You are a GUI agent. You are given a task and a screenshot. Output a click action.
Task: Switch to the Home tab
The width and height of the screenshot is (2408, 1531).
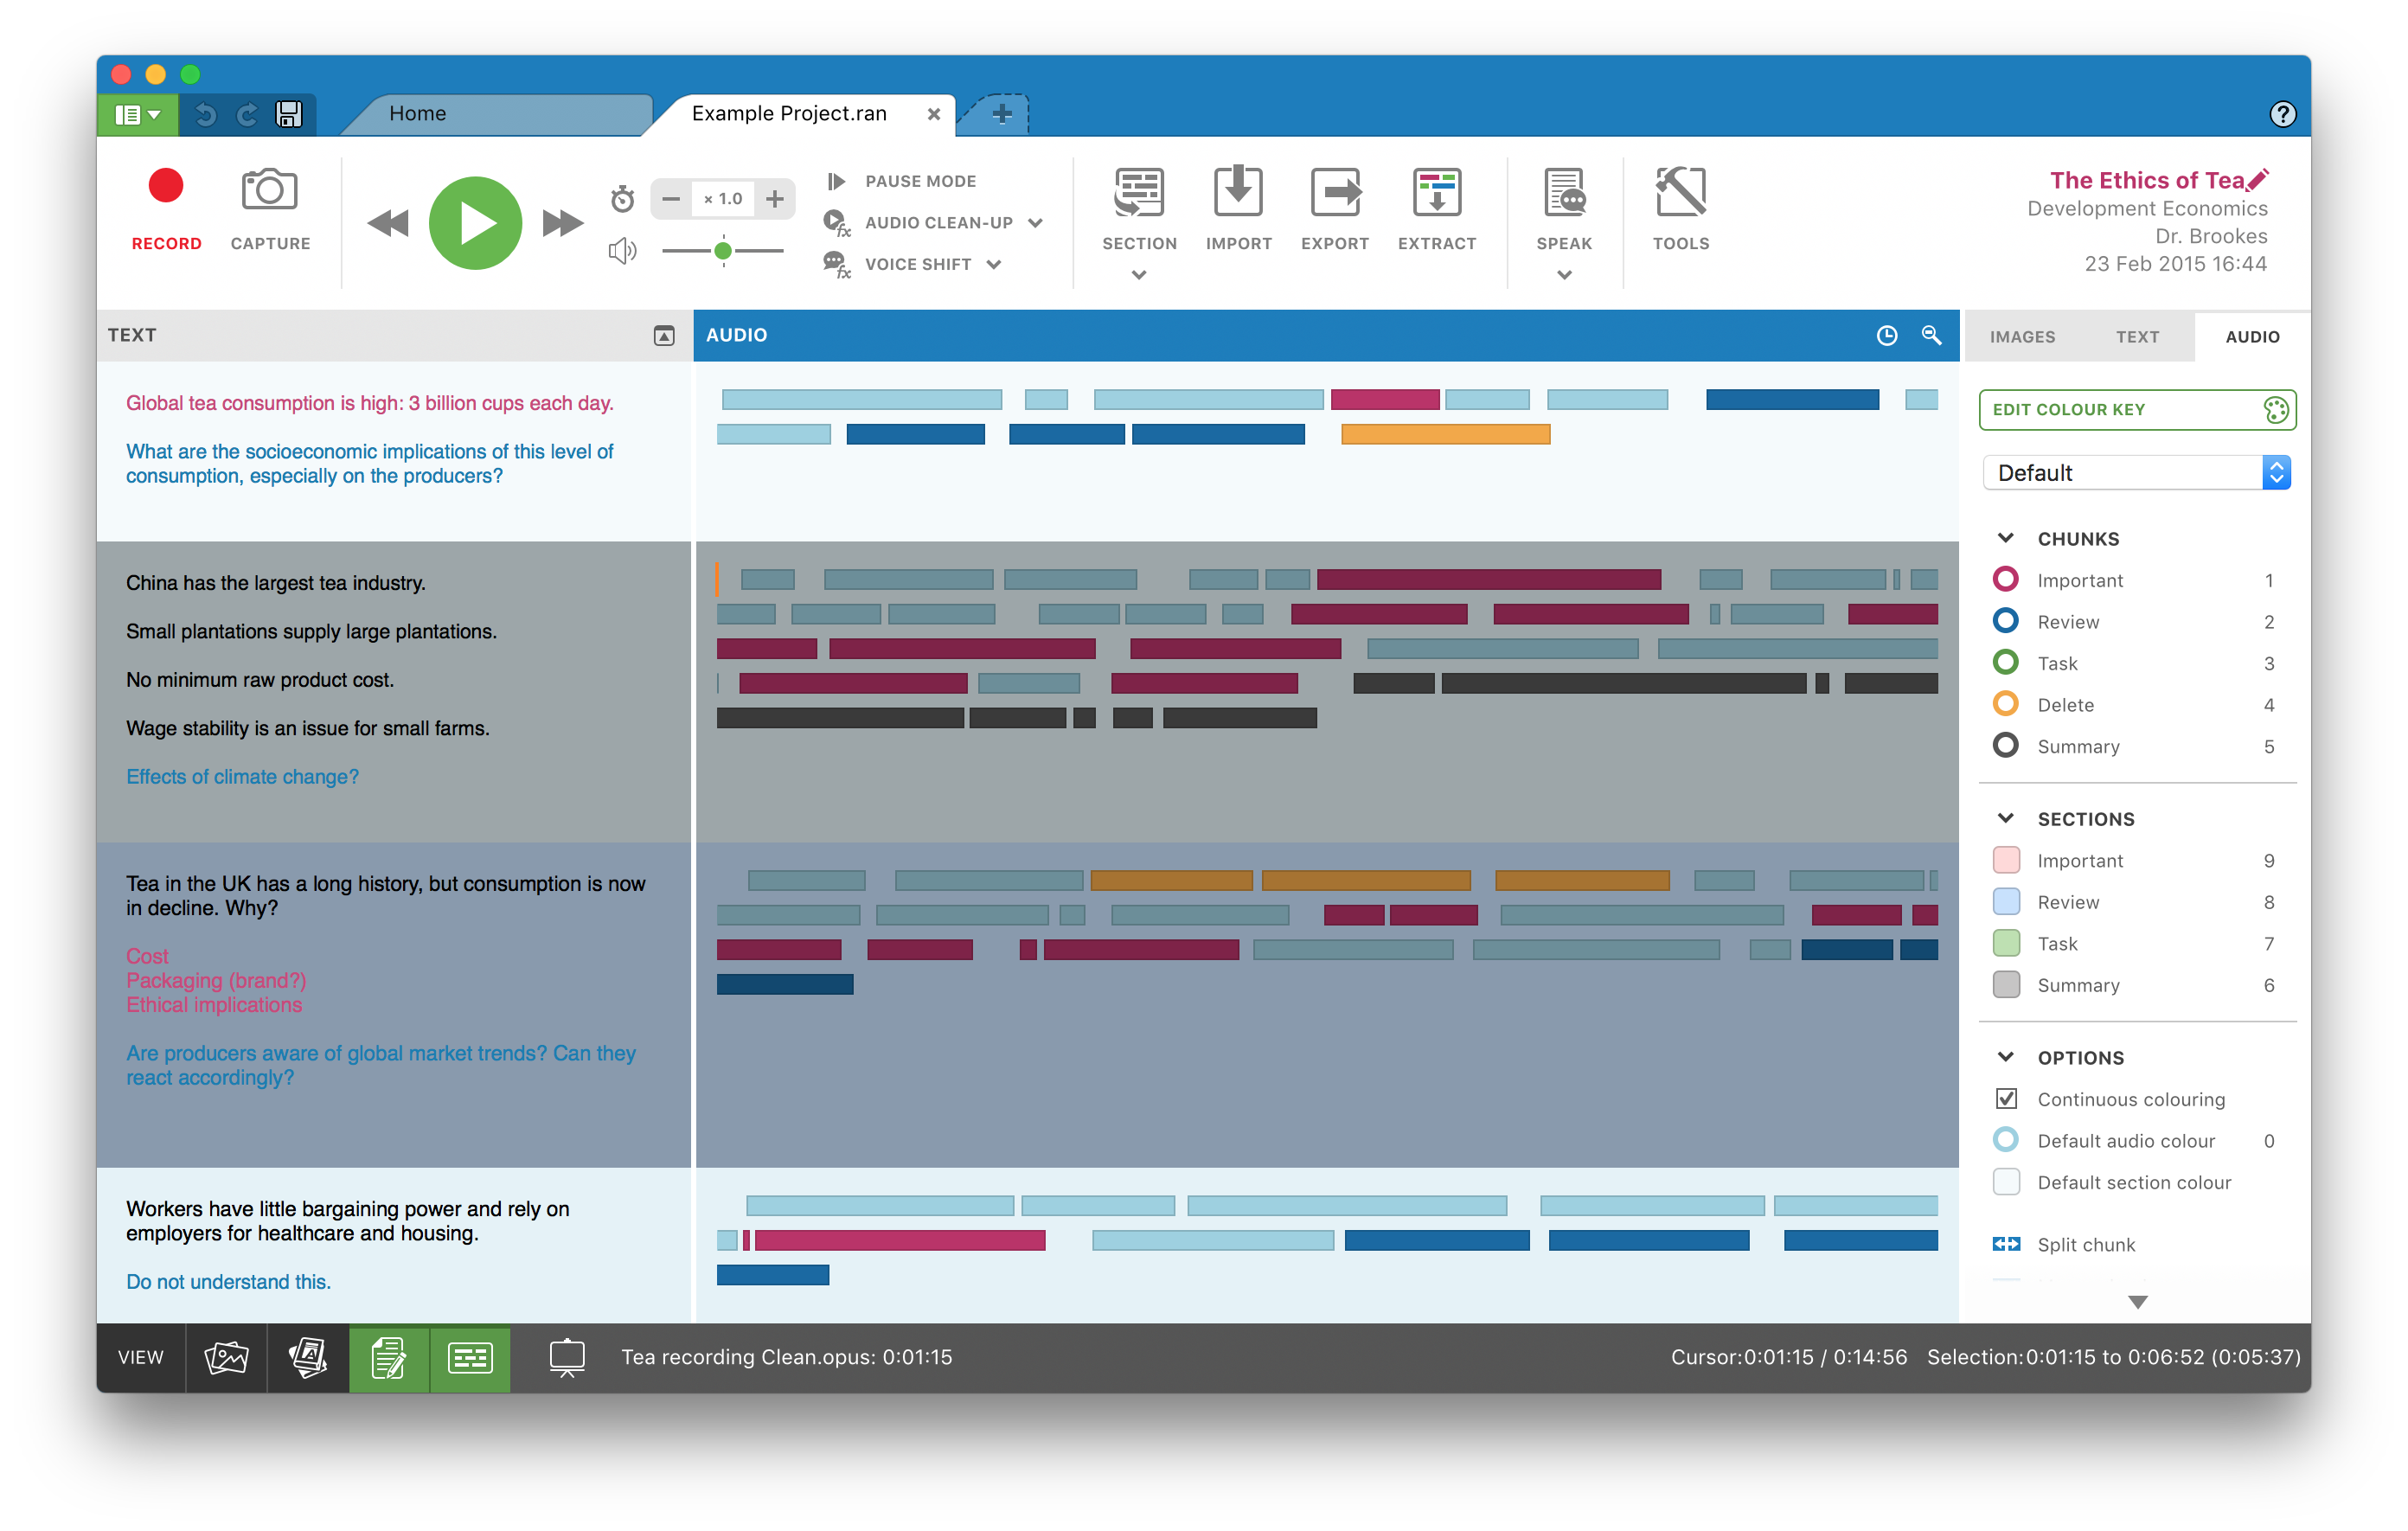(x=417, y=114)
